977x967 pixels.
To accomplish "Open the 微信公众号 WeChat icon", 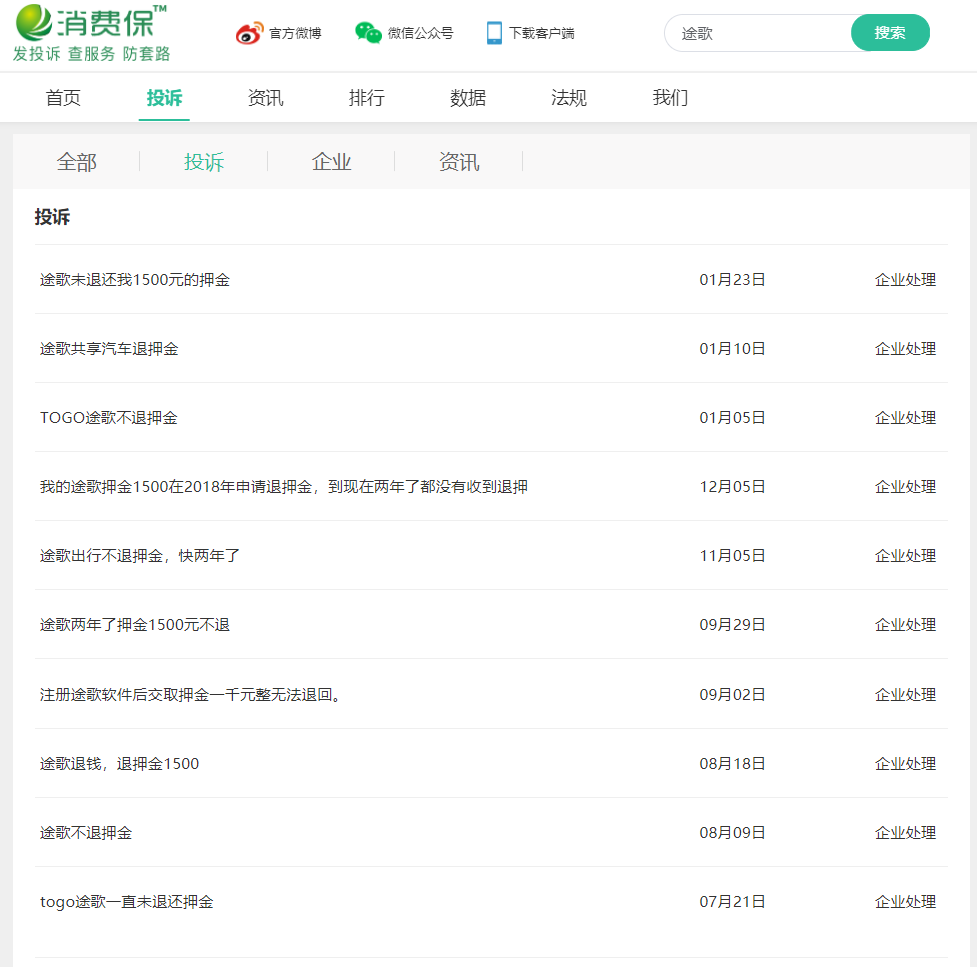I will click(x=368, y=32).
